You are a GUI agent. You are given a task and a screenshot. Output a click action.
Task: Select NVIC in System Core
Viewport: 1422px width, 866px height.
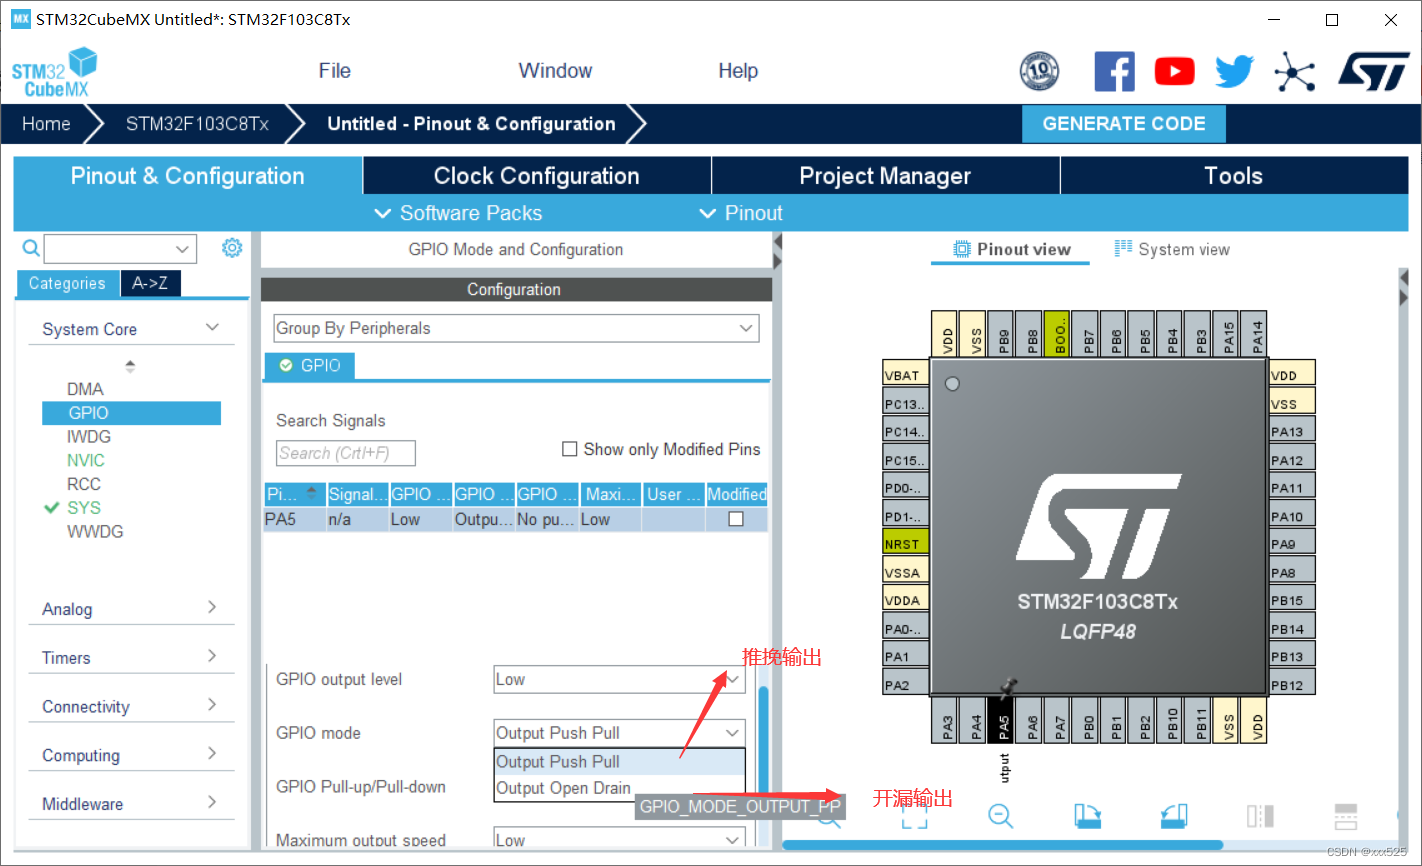point(86,460)
